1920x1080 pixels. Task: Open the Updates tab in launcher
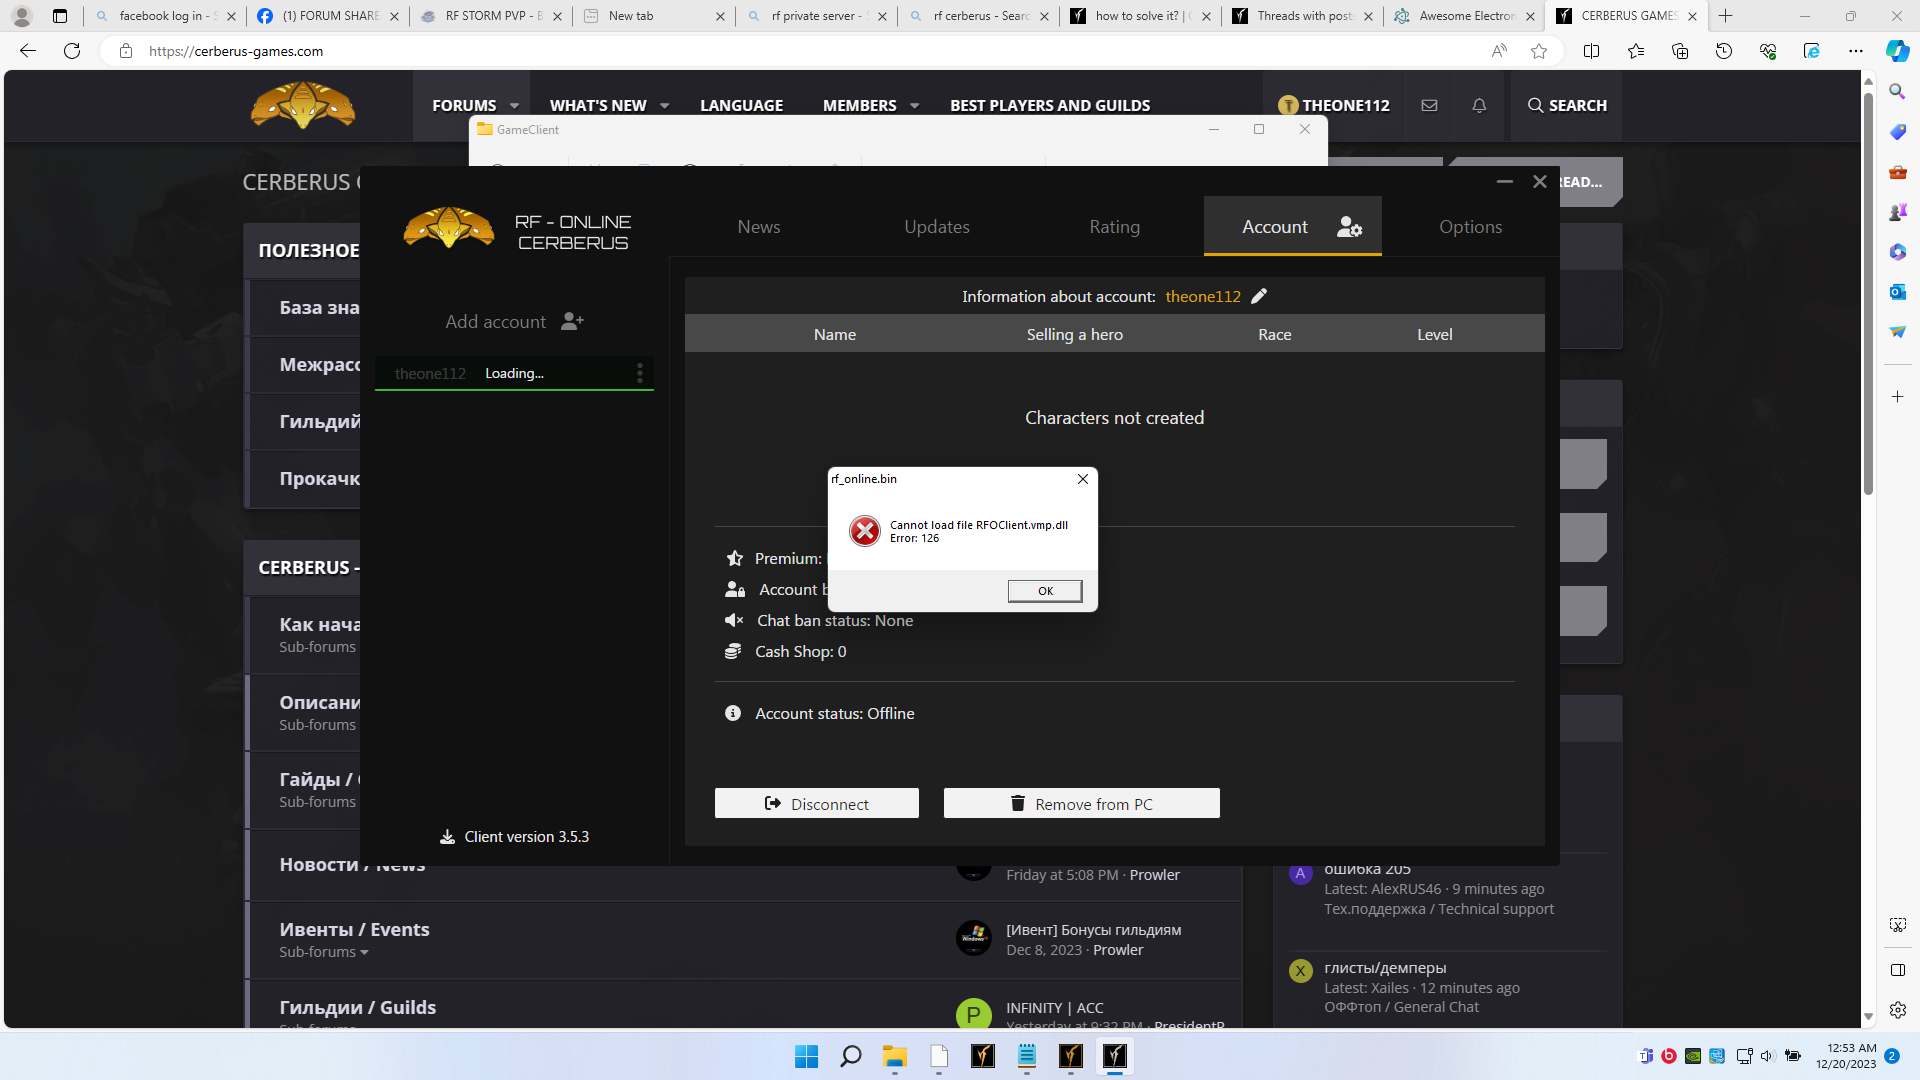937,227
